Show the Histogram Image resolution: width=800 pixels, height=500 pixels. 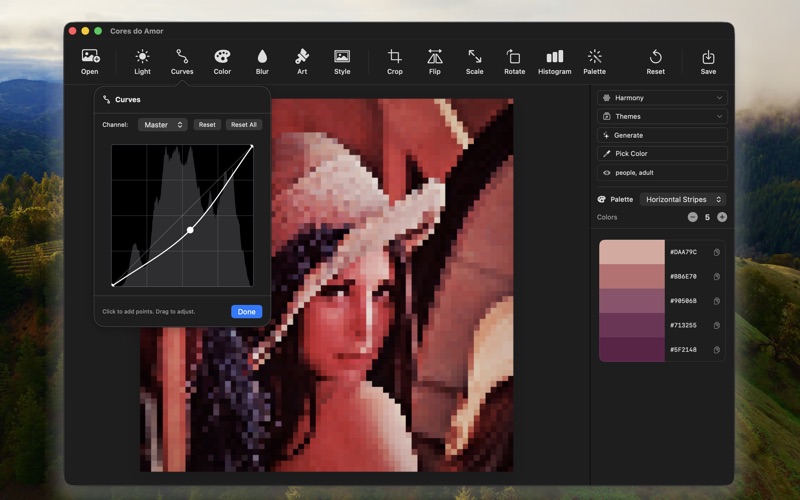(x=555, y=62)
